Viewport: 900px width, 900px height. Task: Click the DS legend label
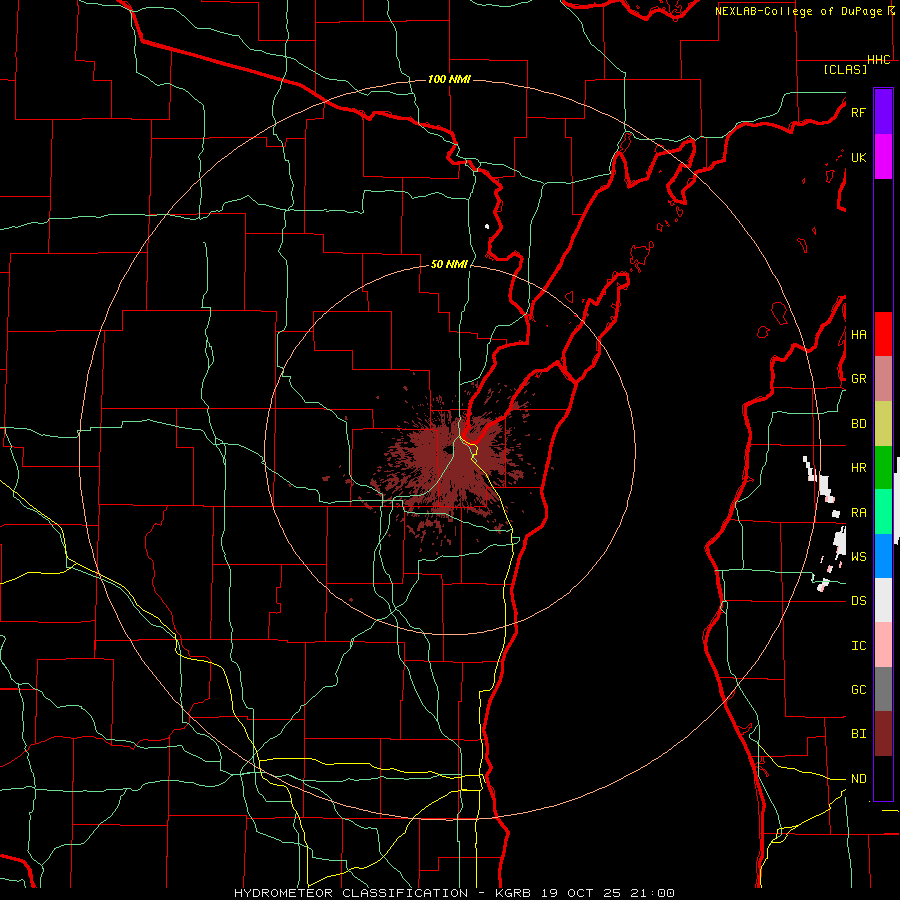click(x=858, y=600)
